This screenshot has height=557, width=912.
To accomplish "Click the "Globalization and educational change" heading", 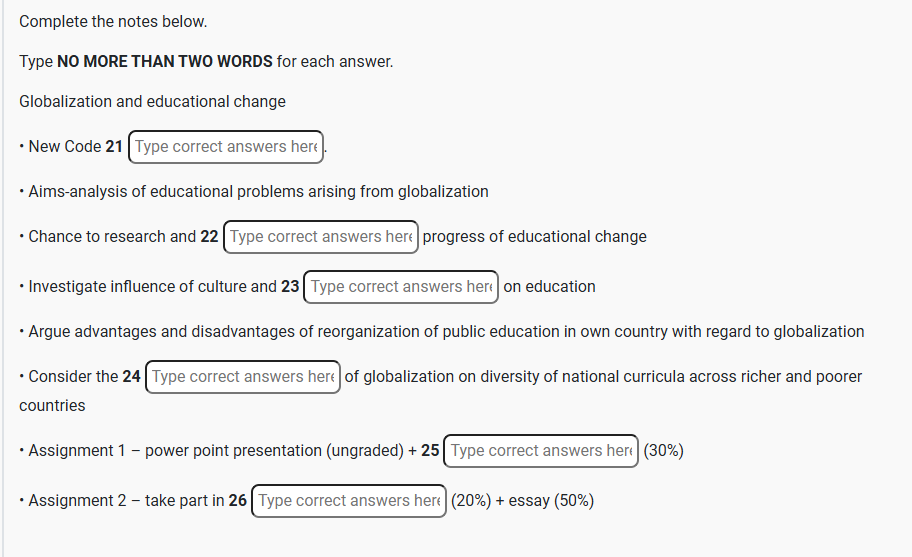I will 152,102.
